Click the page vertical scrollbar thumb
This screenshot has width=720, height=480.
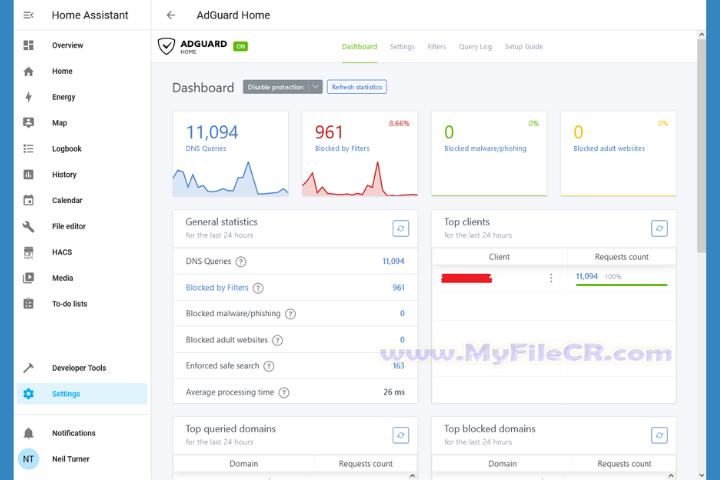701,146
